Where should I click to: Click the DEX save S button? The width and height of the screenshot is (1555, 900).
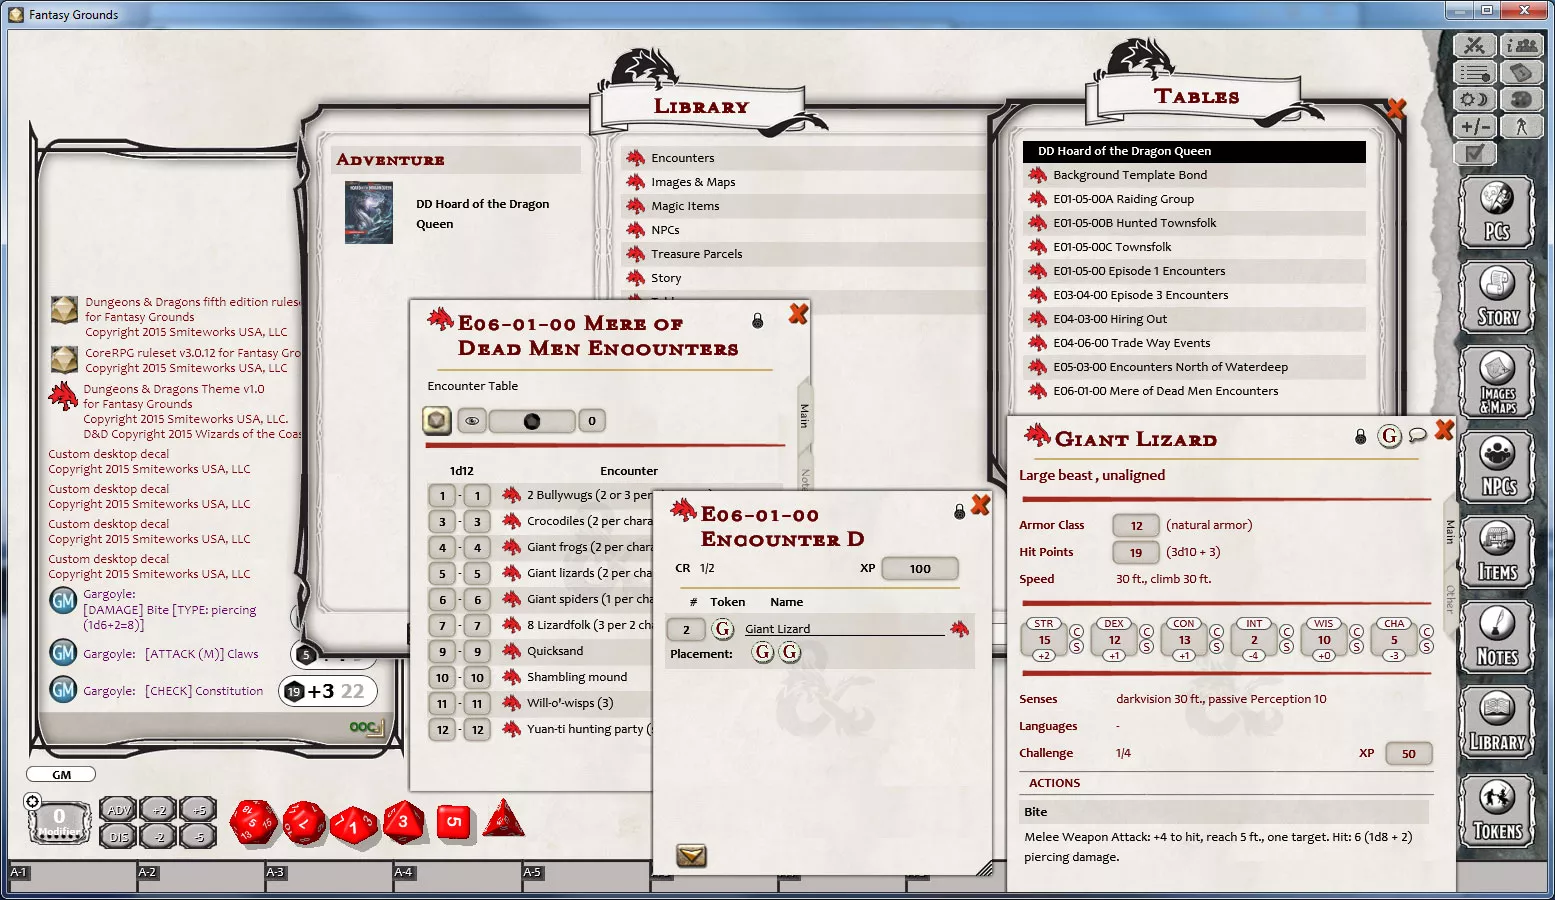point(1146,647)
